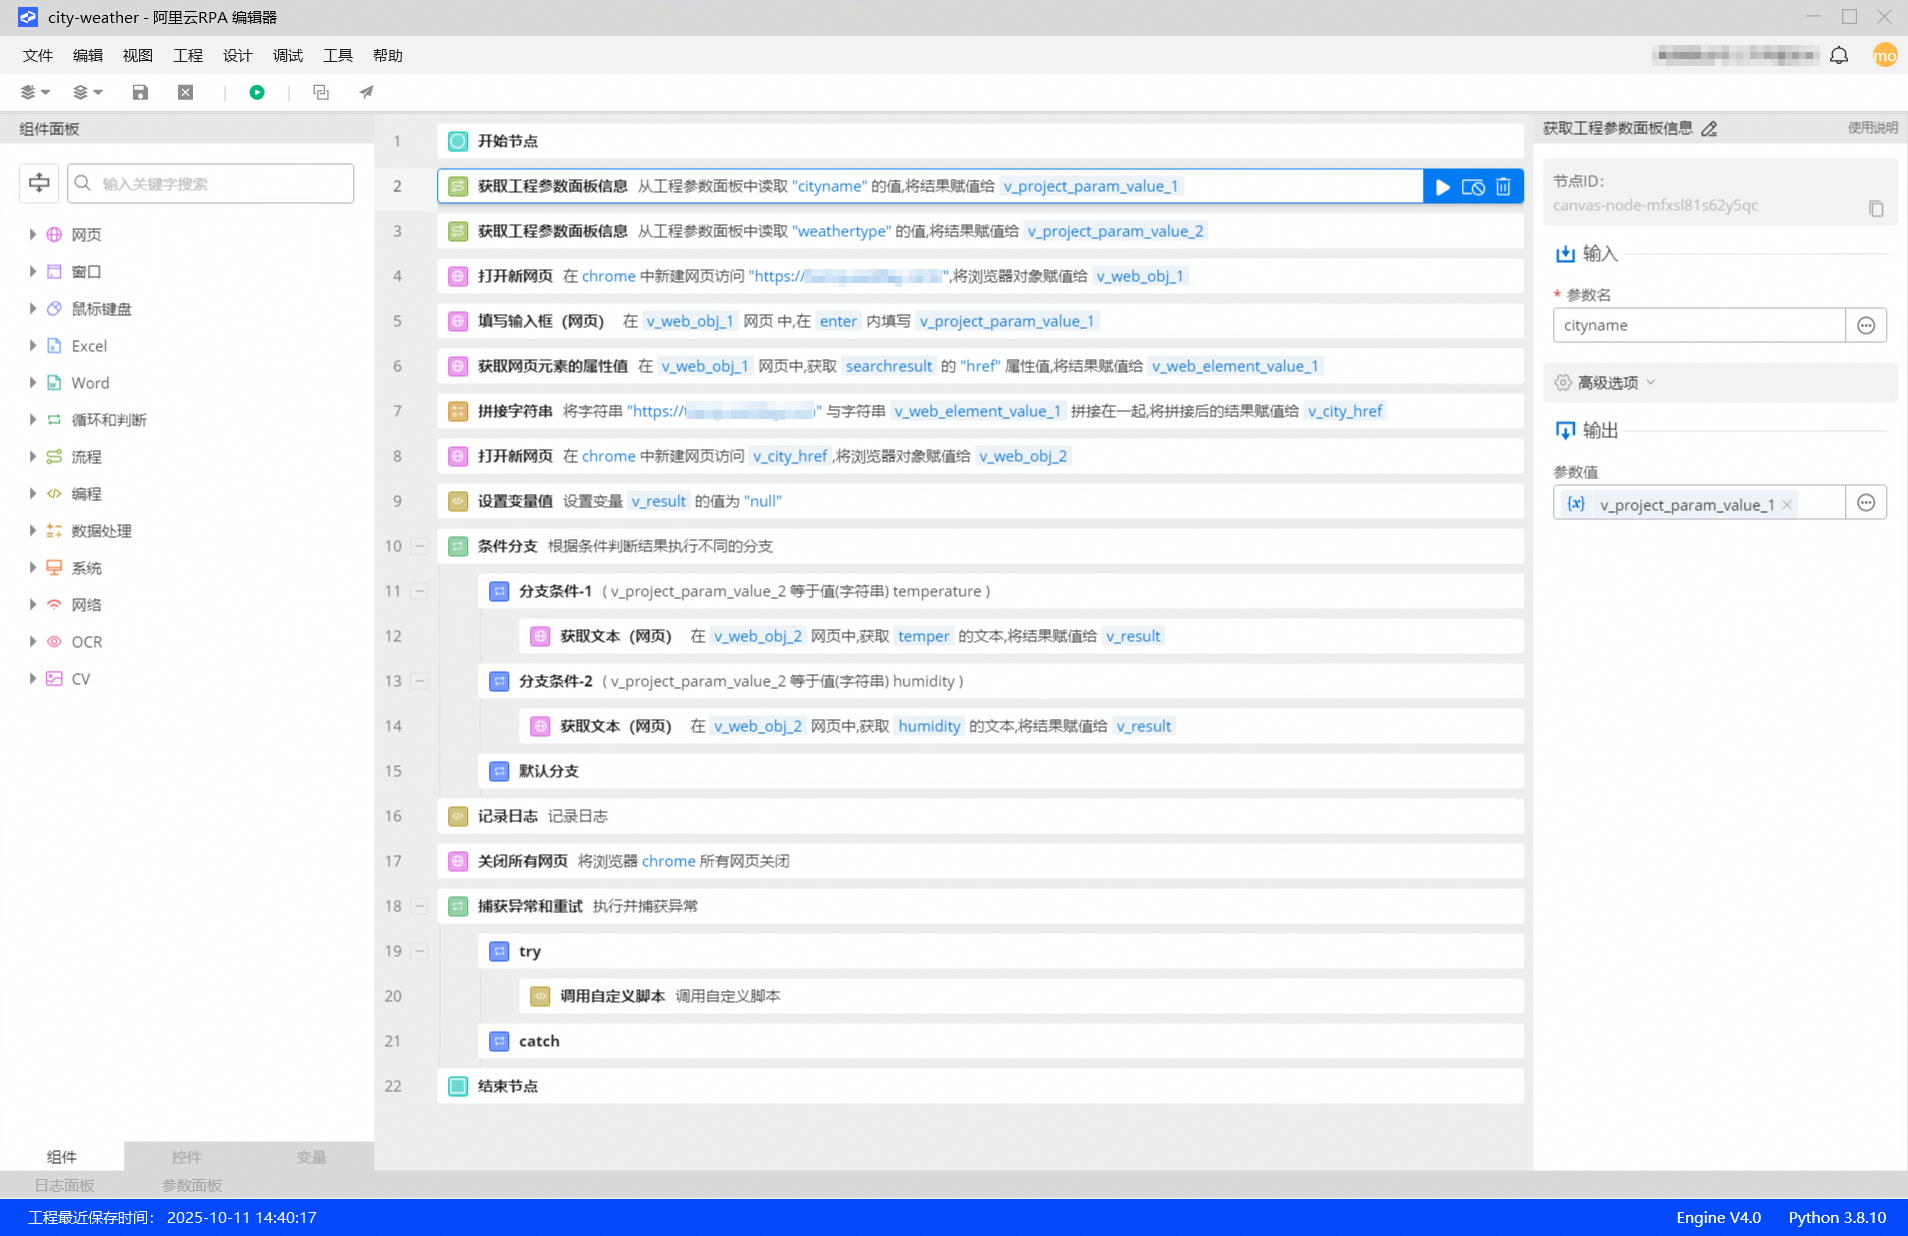Click the 拼接字符串 step icon

coord(458,411)
